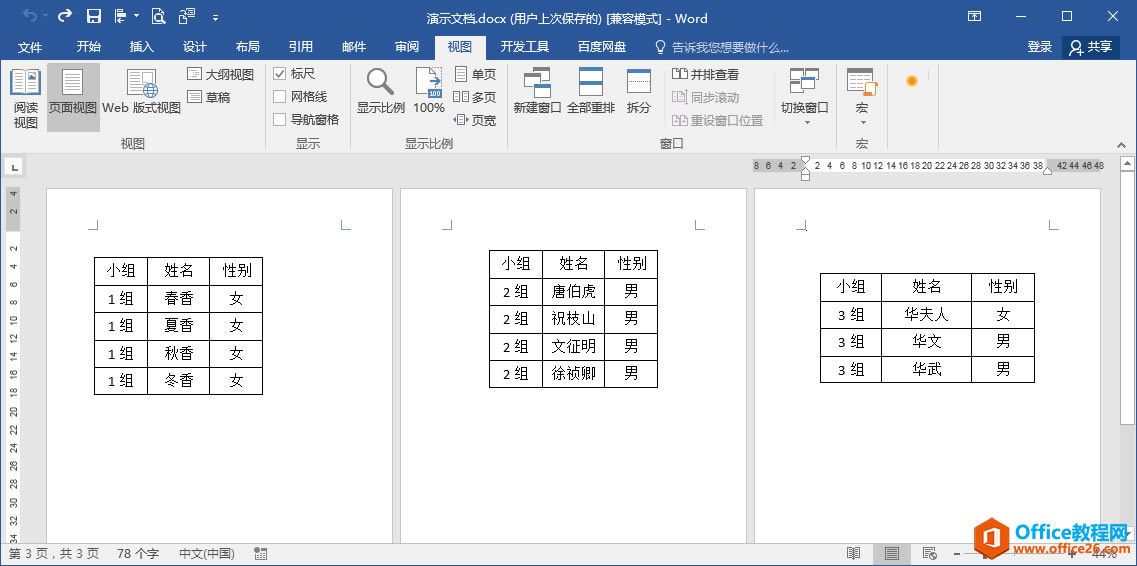1137x566 pixels.
Task: Select Outline view (大纲视图)
Action: click(220, 75)
